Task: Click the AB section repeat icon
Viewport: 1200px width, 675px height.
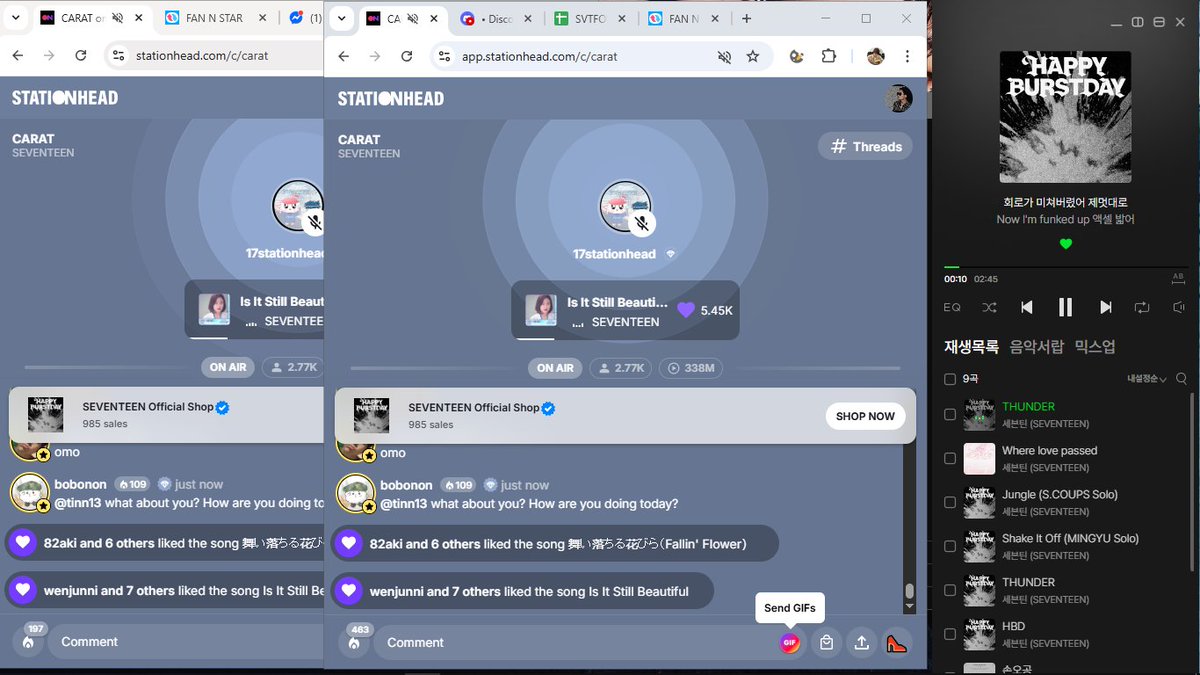Action: pyautogui.click(x=1179, y=277)
